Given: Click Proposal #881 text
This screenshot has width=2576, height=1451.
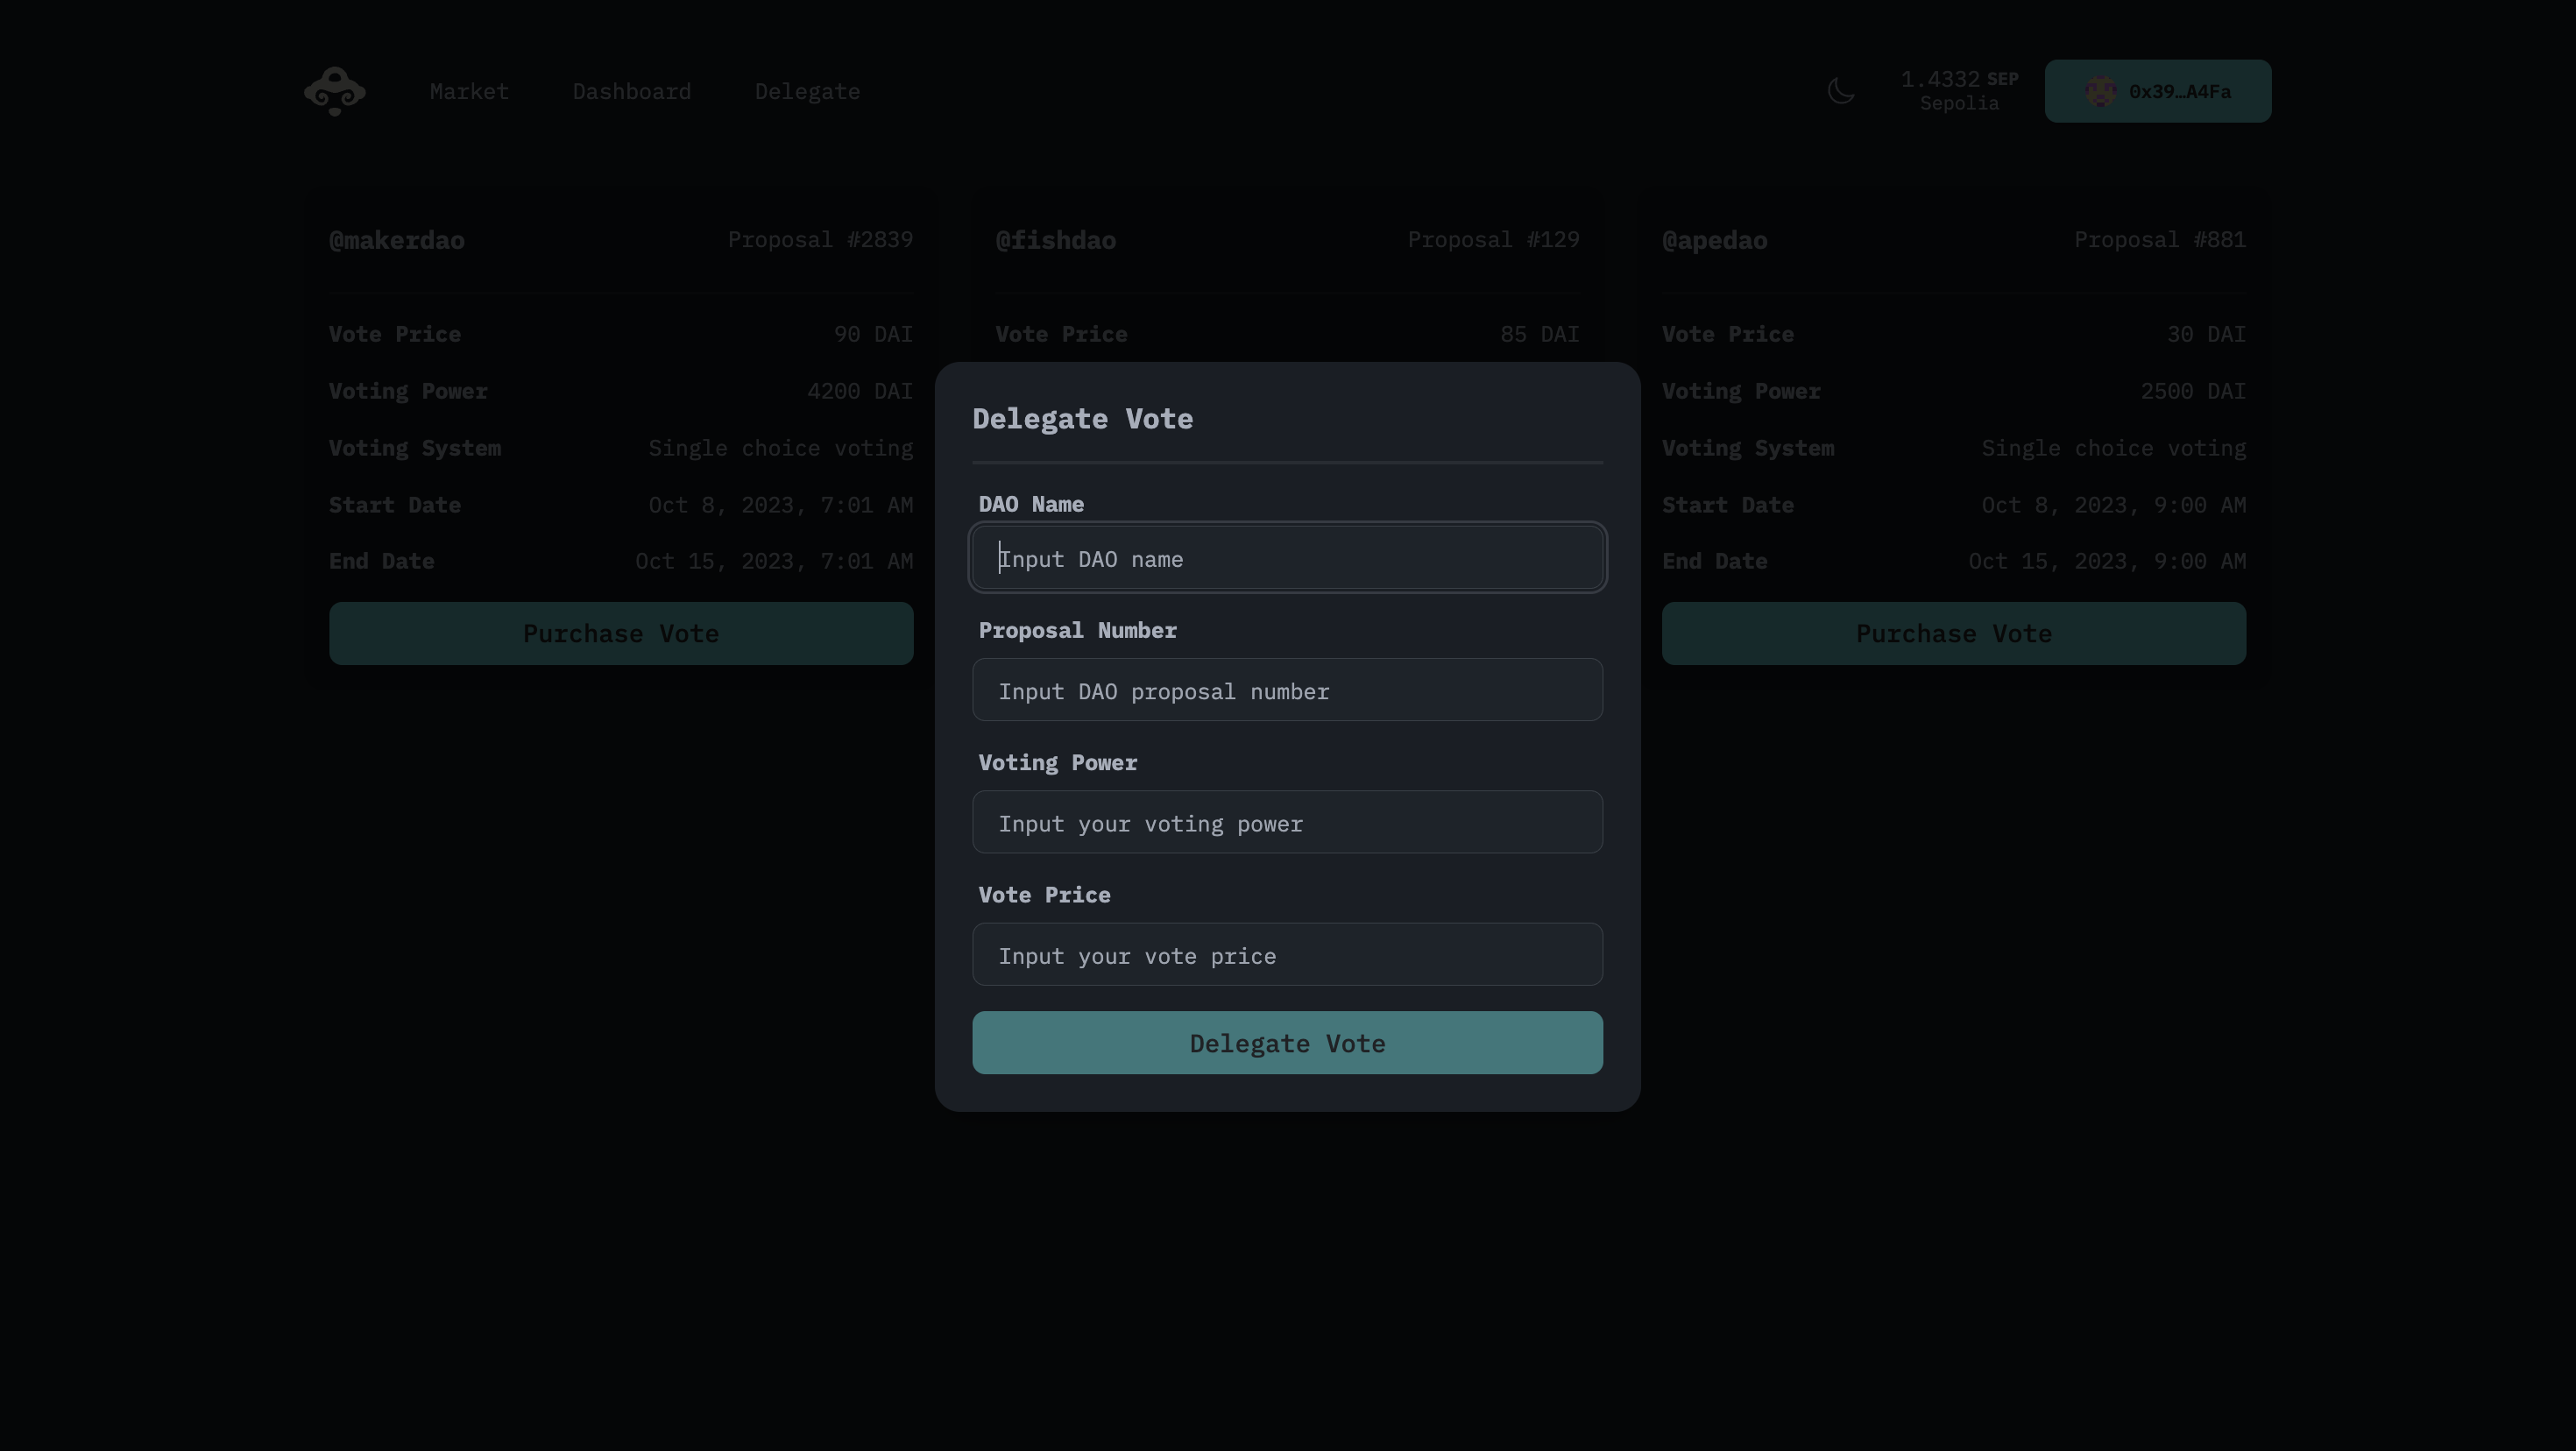Looking at the screenshot, I should 2160,240.
